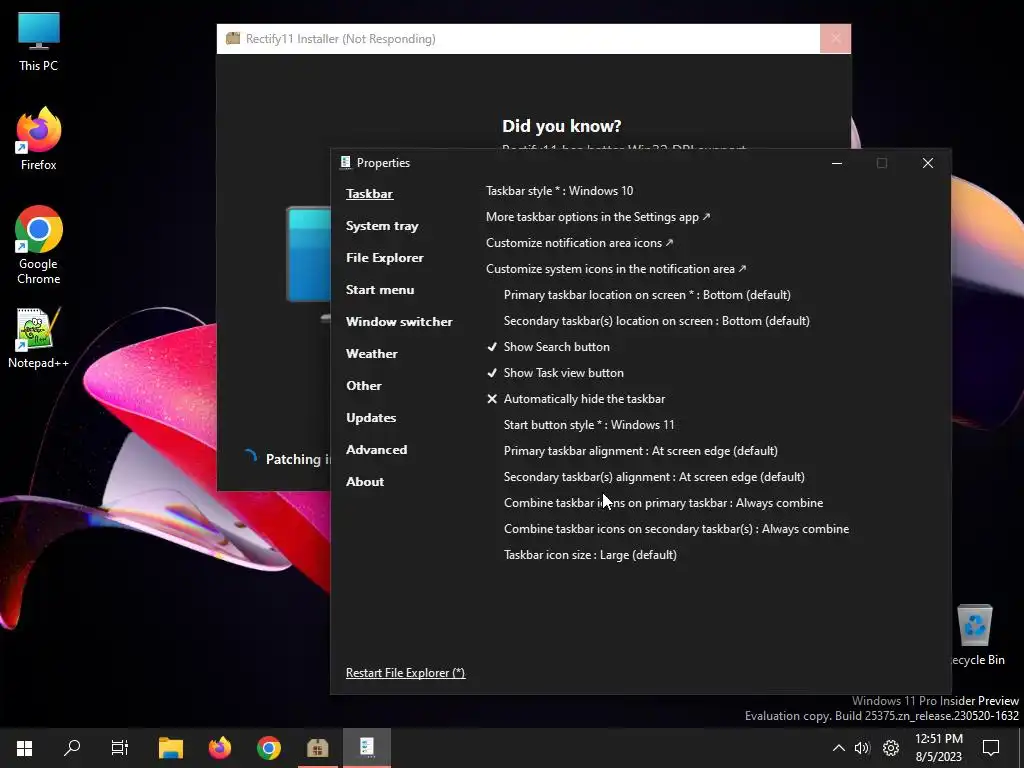Open clock showing 12:51 PM
Screen dimensions: 1024x768
click(938, 748)
